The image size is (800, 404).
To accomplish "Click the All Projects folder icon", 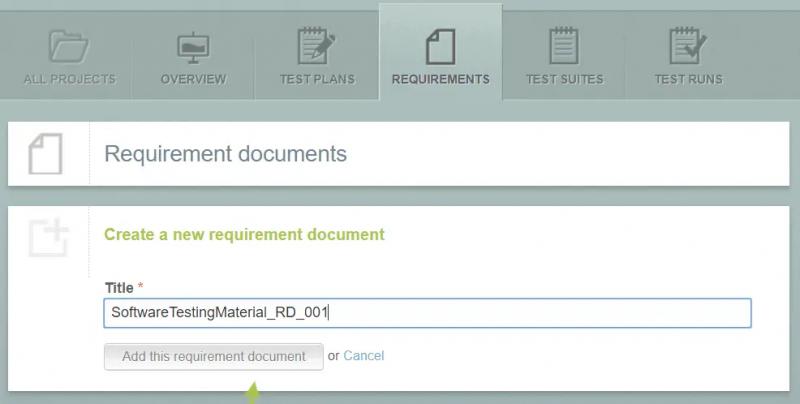I will click(70, 47).
